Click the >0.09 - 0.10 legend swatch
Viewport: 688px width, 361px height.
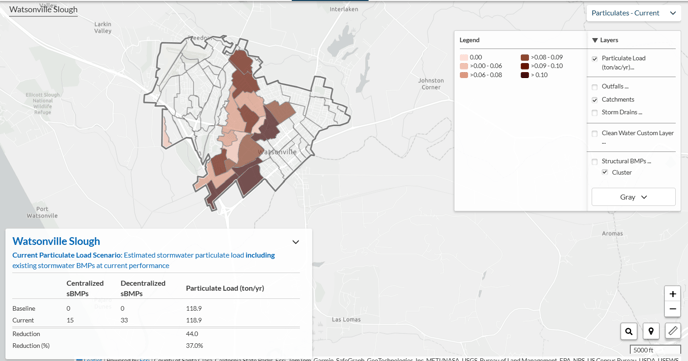pyautogui.click(x=525, y=66)
